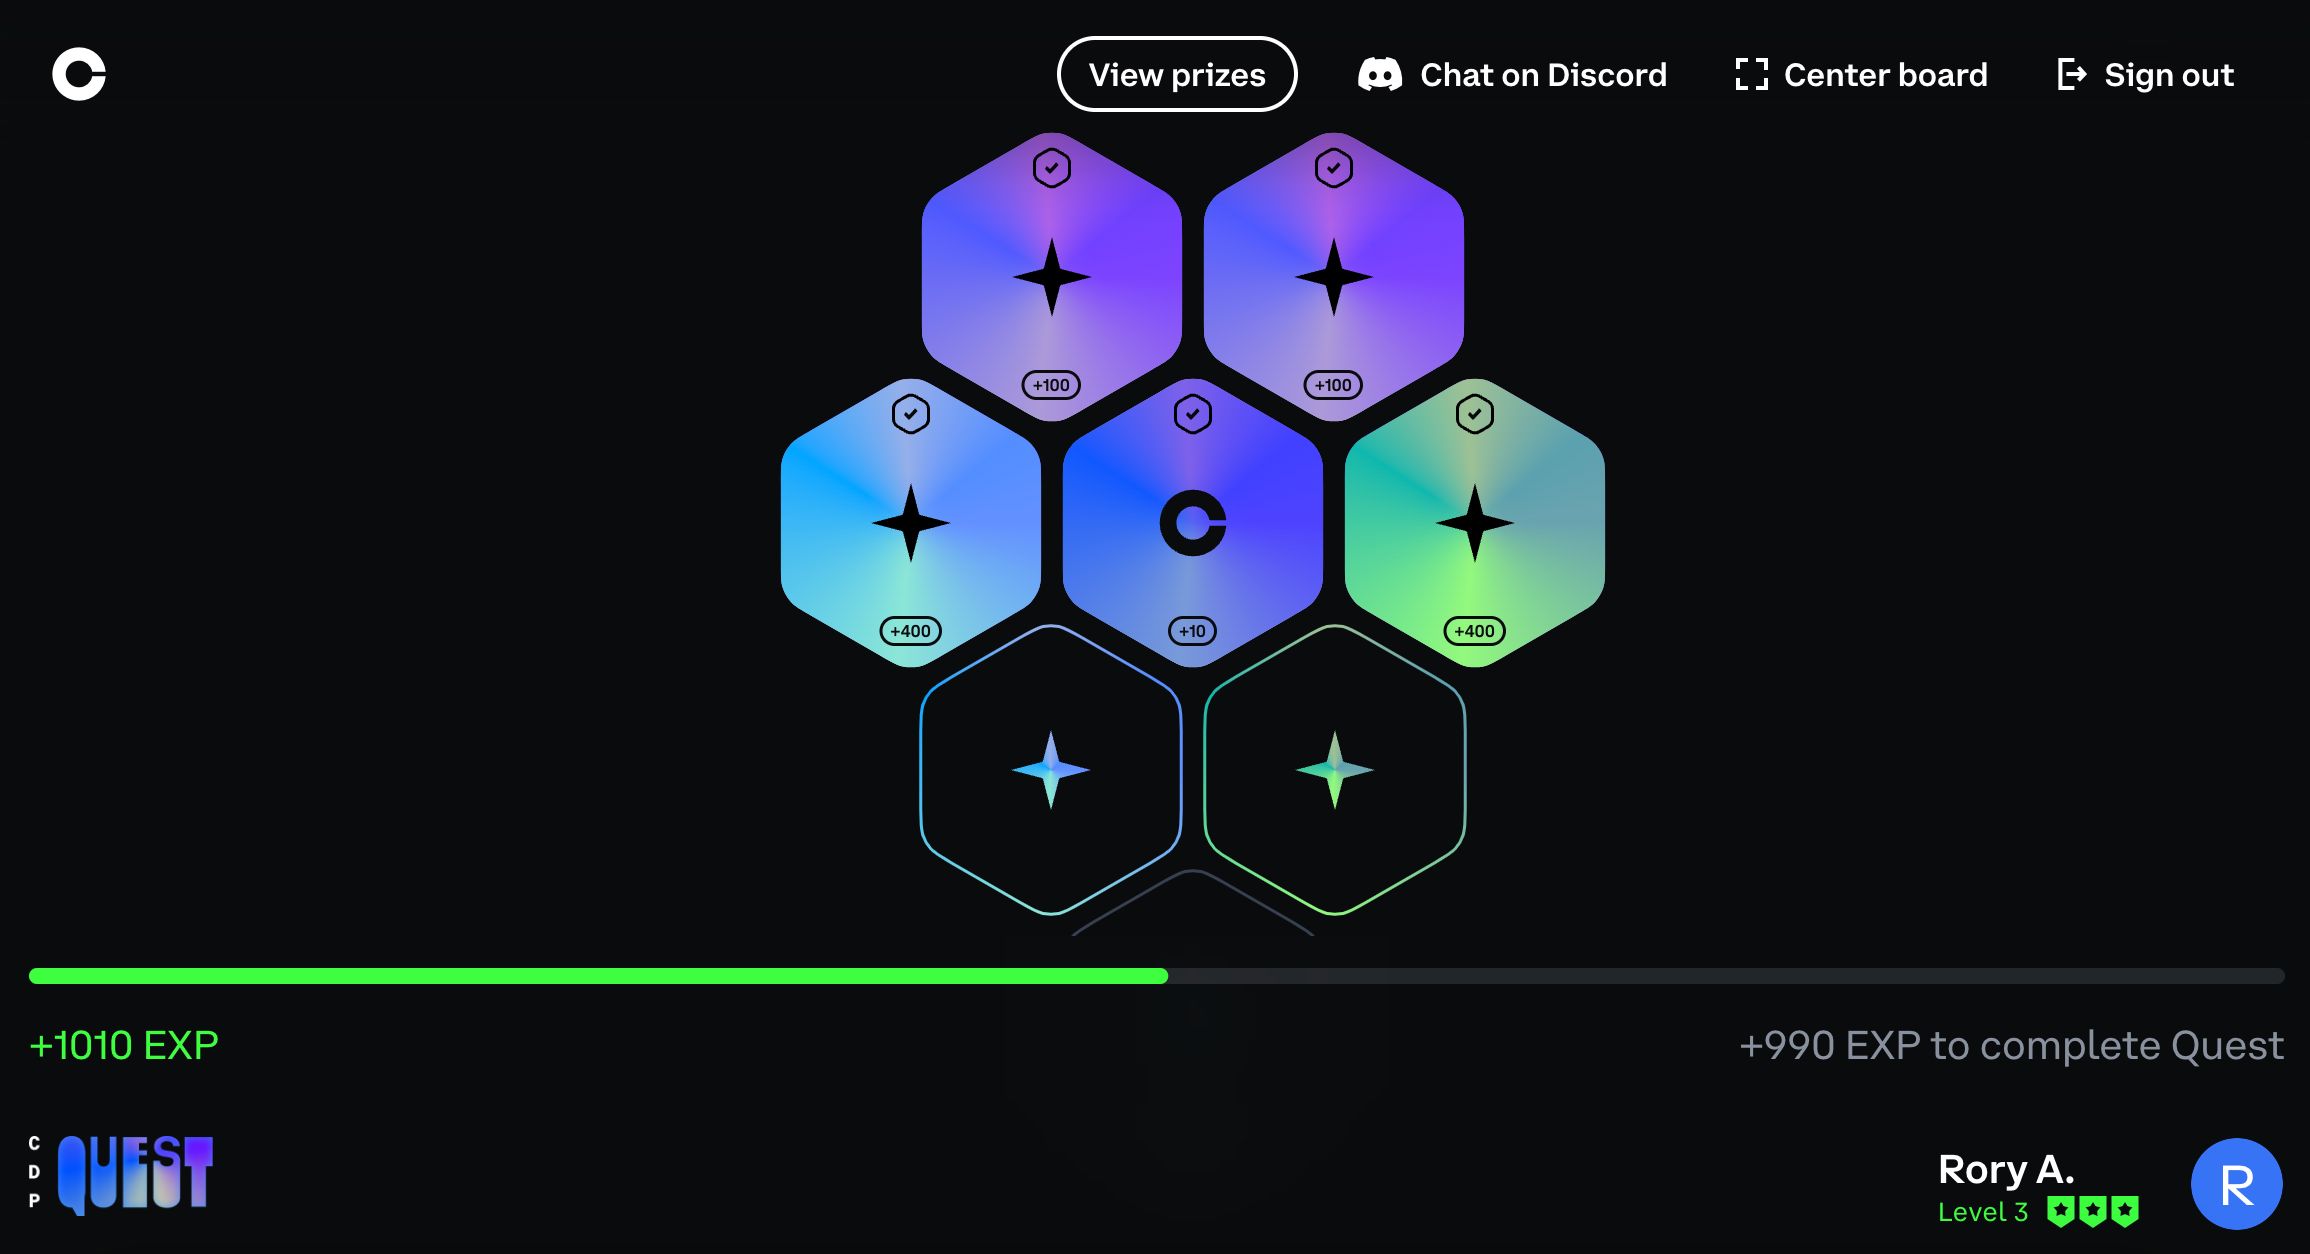Click the Discord chat icon button
The height and width of the screenshot is (1254, 2310).
tap(1377, 74)
